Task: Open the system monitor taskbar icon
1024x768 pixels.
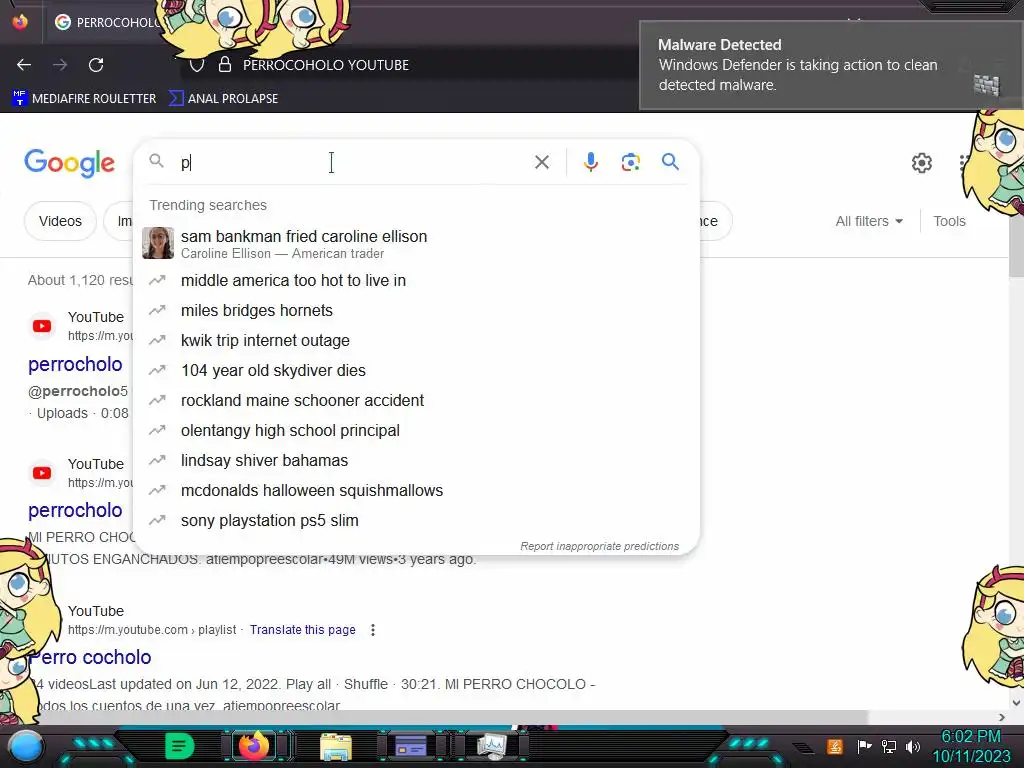Action: (x=491, y=746)
